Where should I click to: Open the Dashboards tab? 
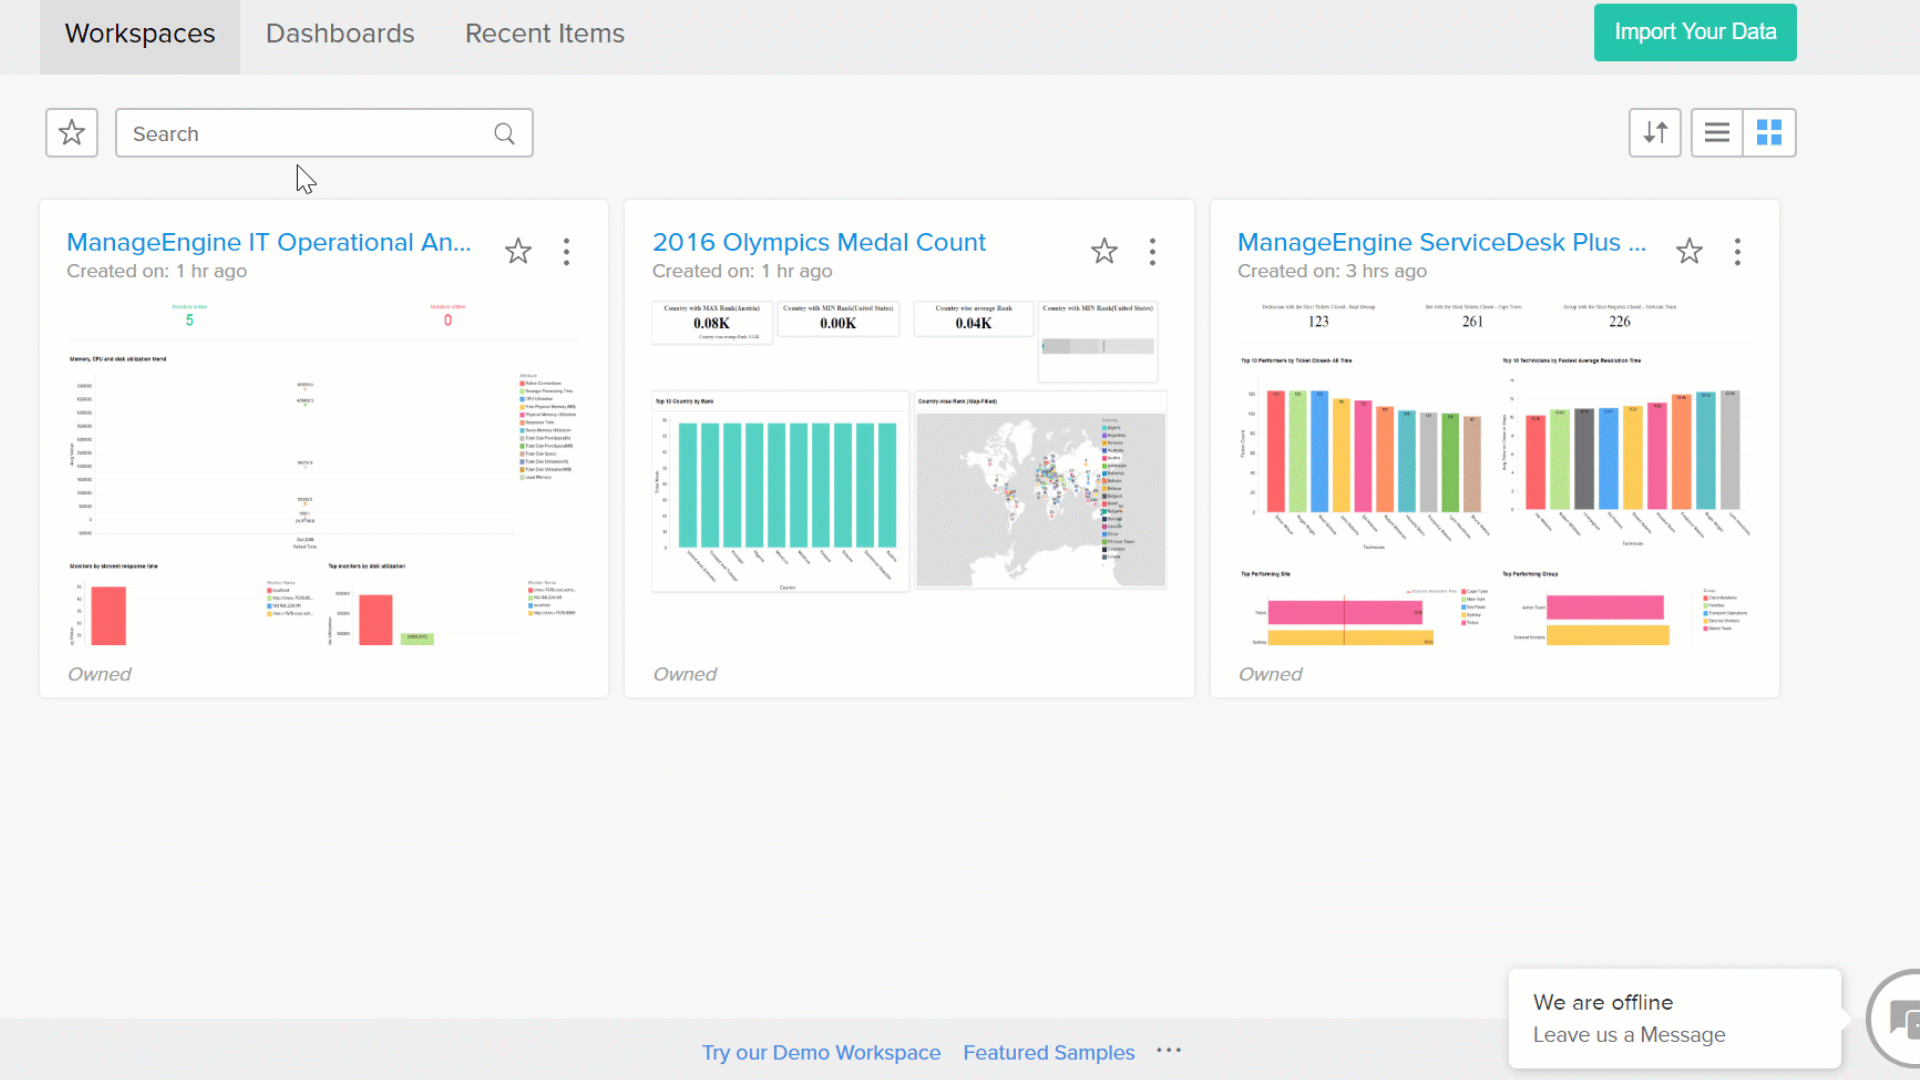tap(340, 34)
